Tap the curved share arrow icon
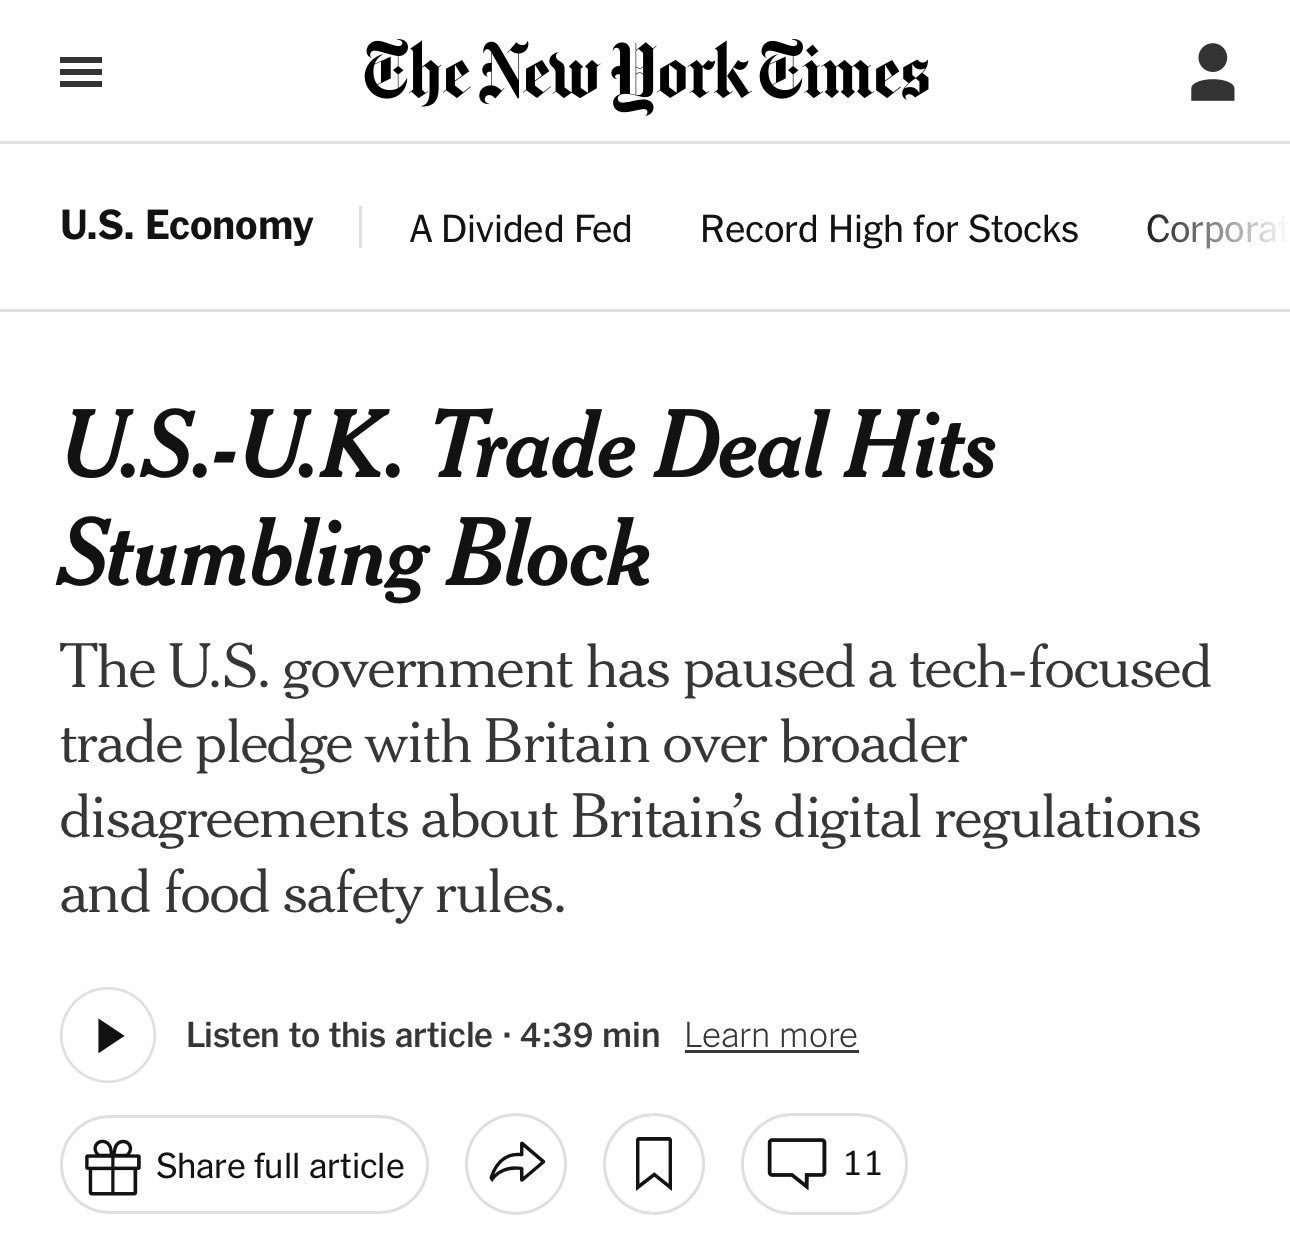This screenshot has height=1255, width=1290. pos(516,1164)
